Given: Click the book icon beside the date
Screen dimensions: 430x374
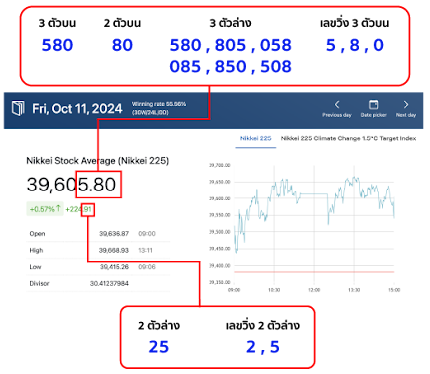Looking at the screenshot, I should pos(18,109).
